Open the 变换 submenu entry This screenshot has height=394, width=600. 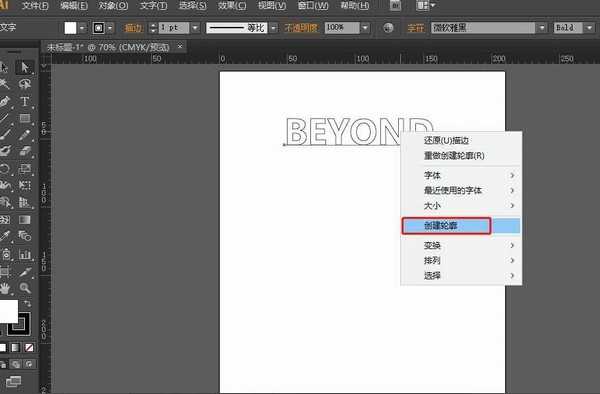click(x=461, y=245)
